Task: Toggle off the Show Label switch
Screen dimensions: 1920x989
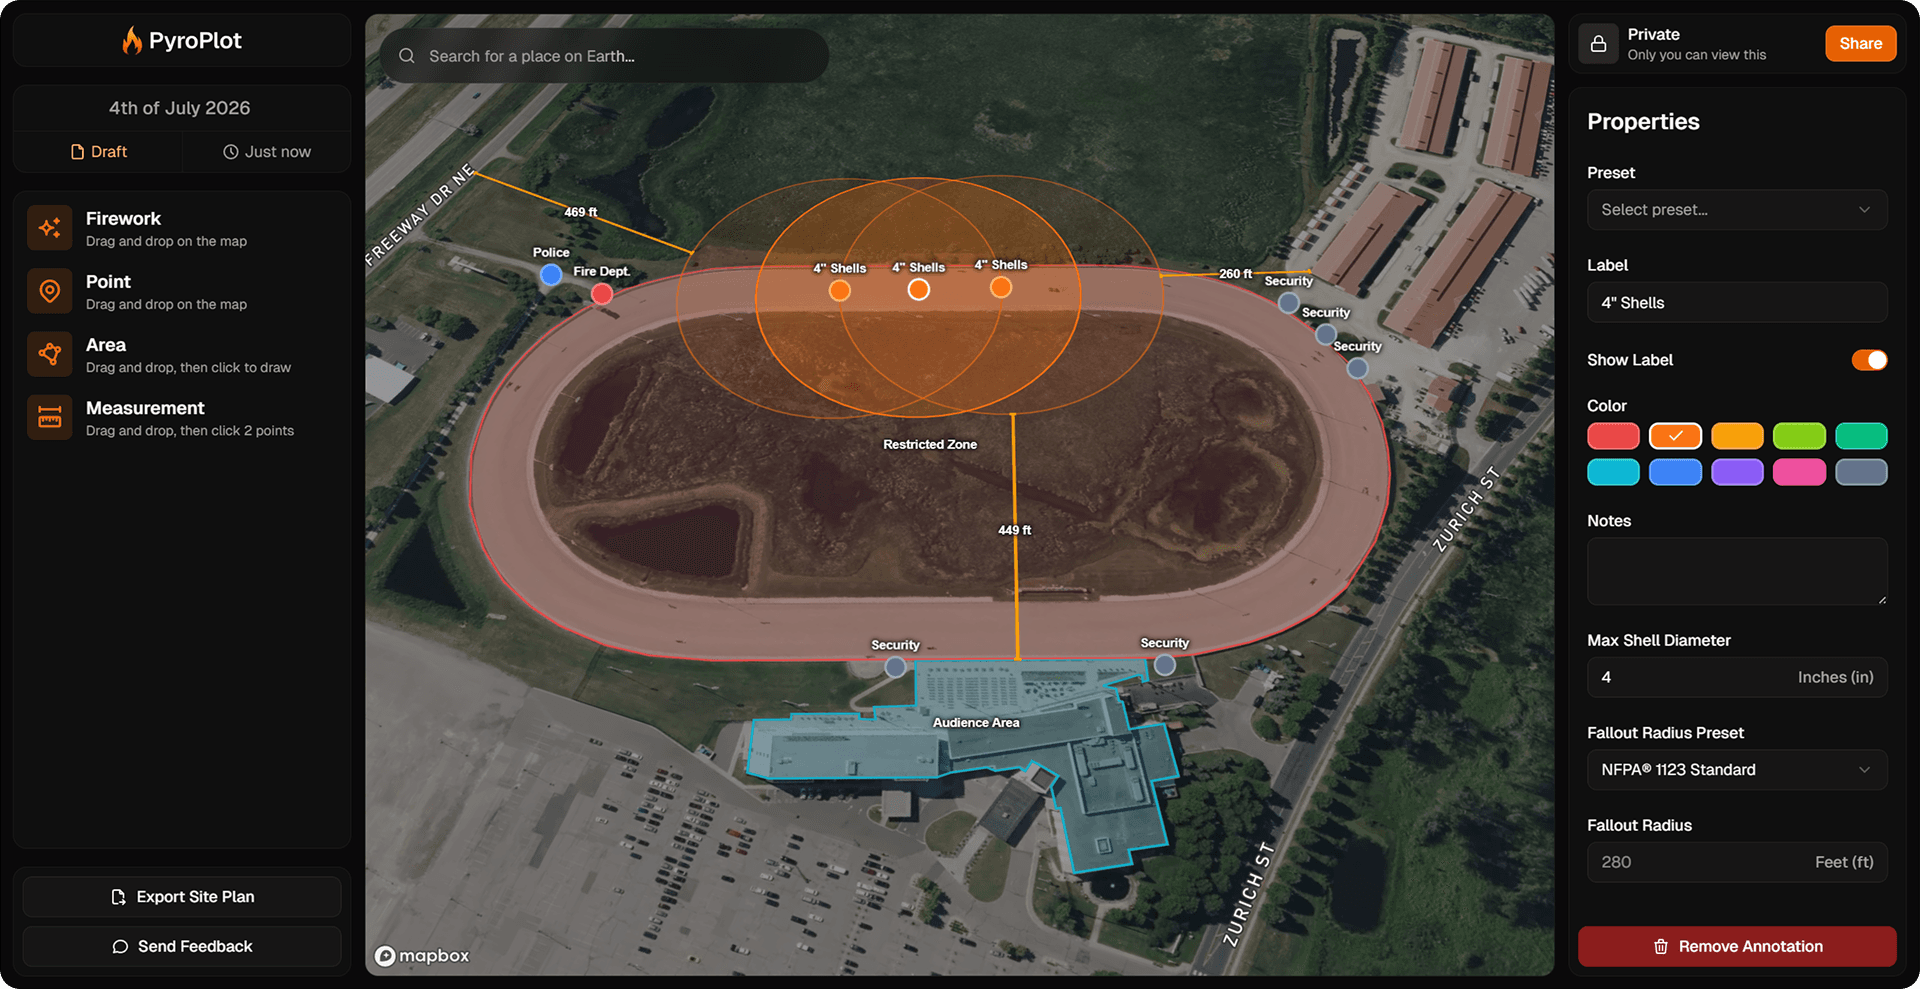Action: pyautogui.click(x=1868, y=359)
